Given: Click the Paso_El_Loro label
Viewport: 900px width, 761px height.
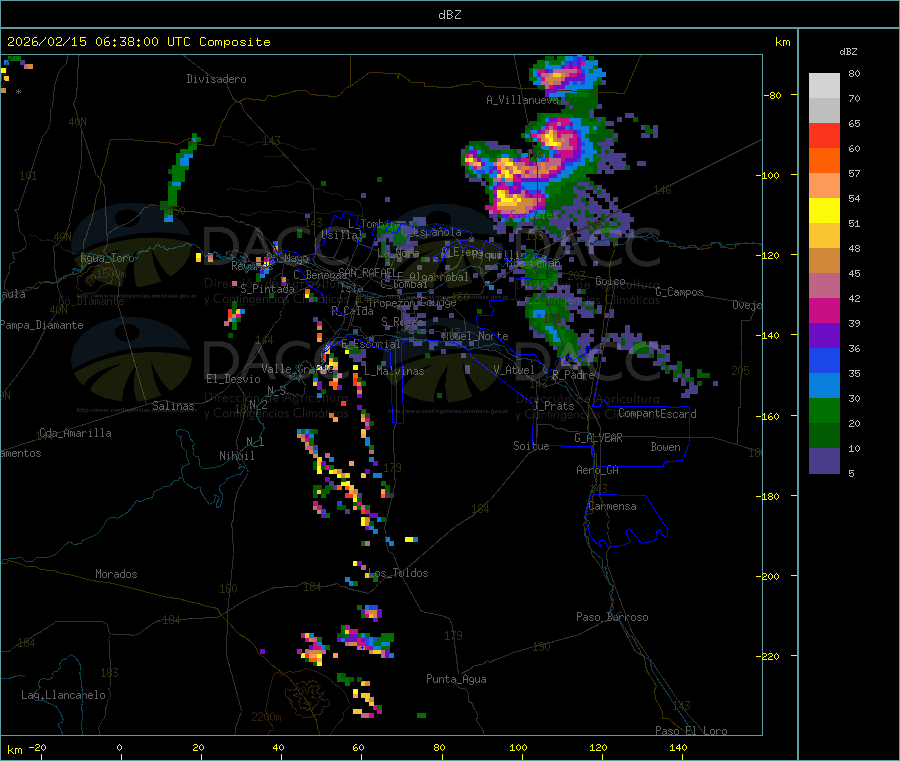Looking at the screenshot, I should tap(692, 731).
